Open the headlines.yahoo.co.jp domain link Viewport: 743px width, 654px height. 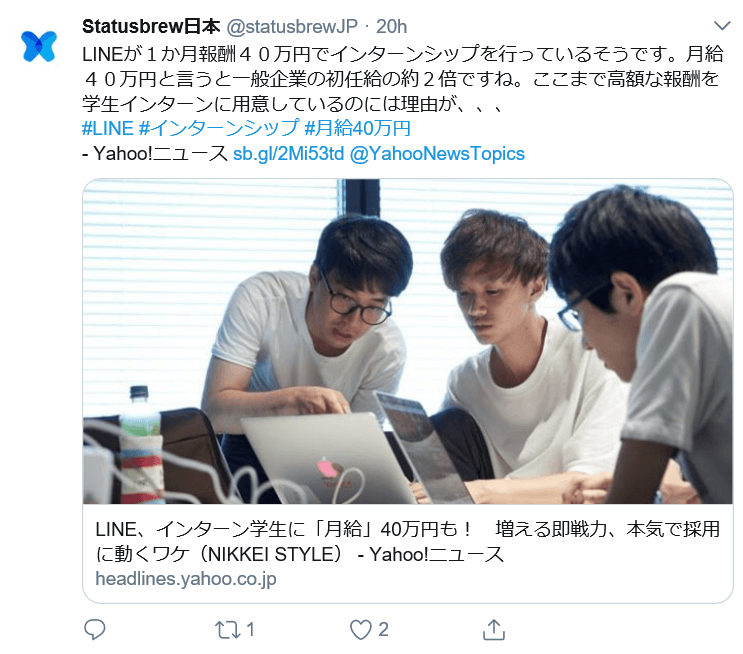tap(186, 579)
